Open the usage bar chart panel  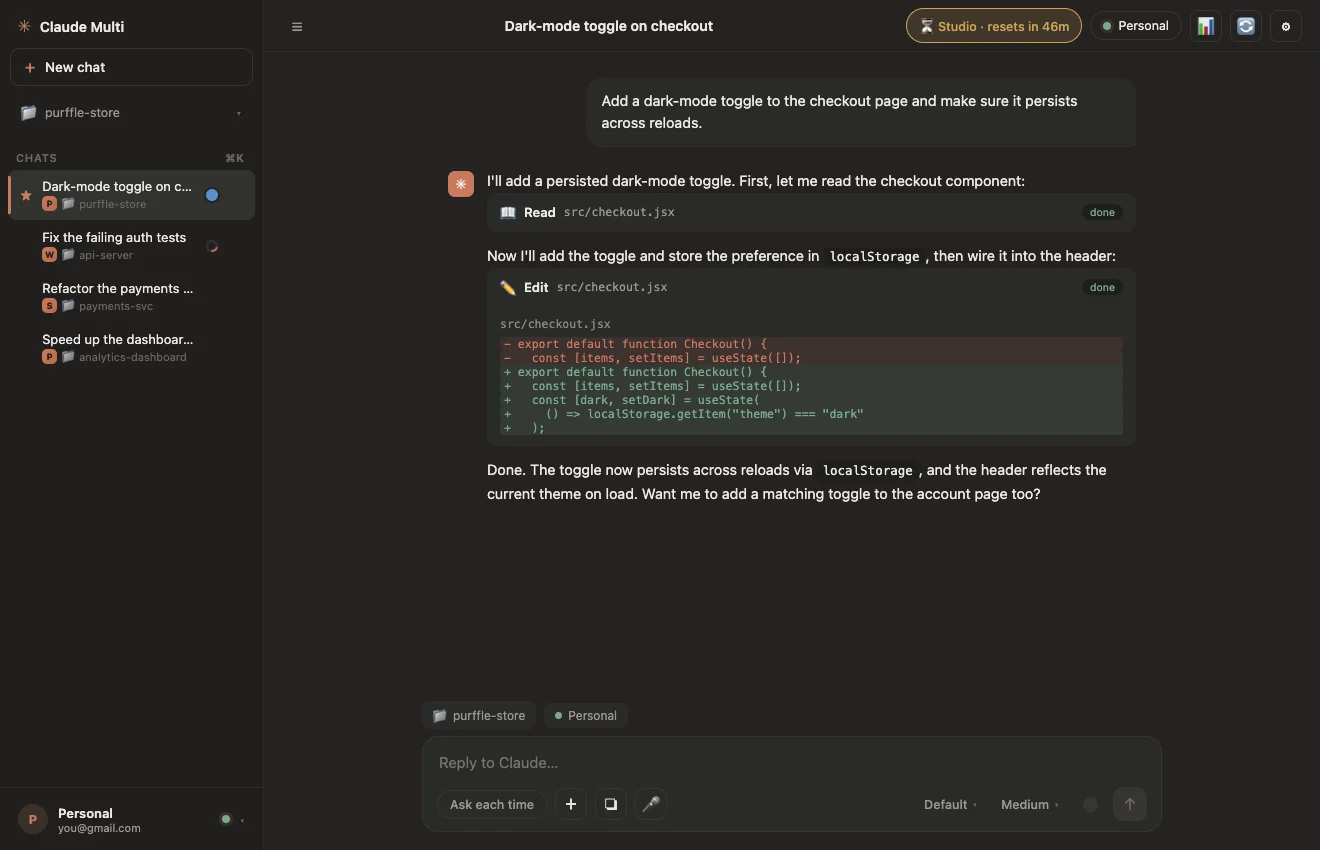[x=1206, y=26]
